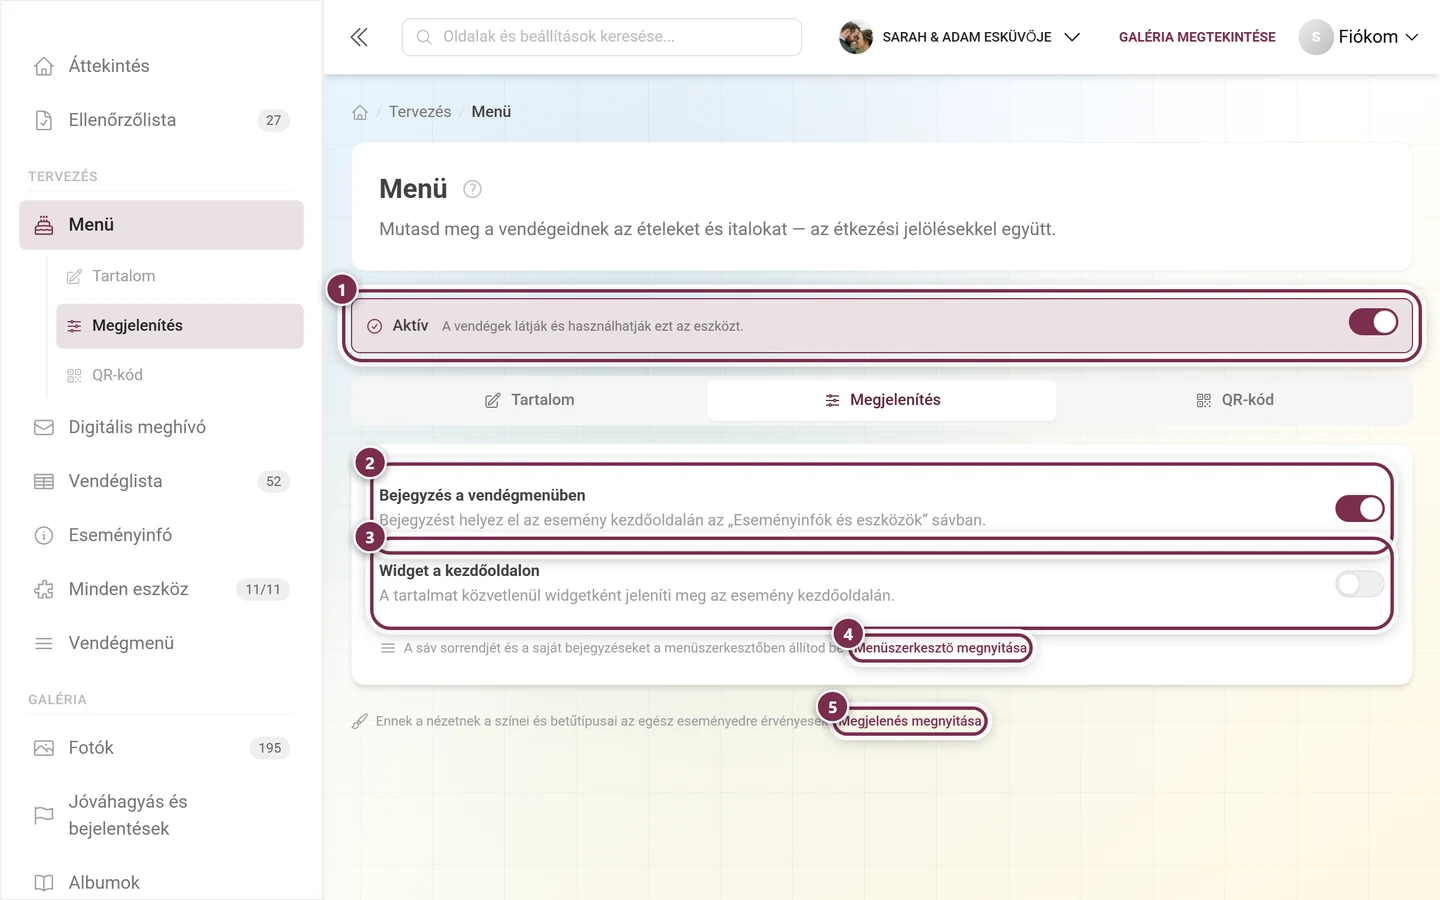Click the Vendéglista table icon
The image size is (1440, 900).
pos(44,481)
